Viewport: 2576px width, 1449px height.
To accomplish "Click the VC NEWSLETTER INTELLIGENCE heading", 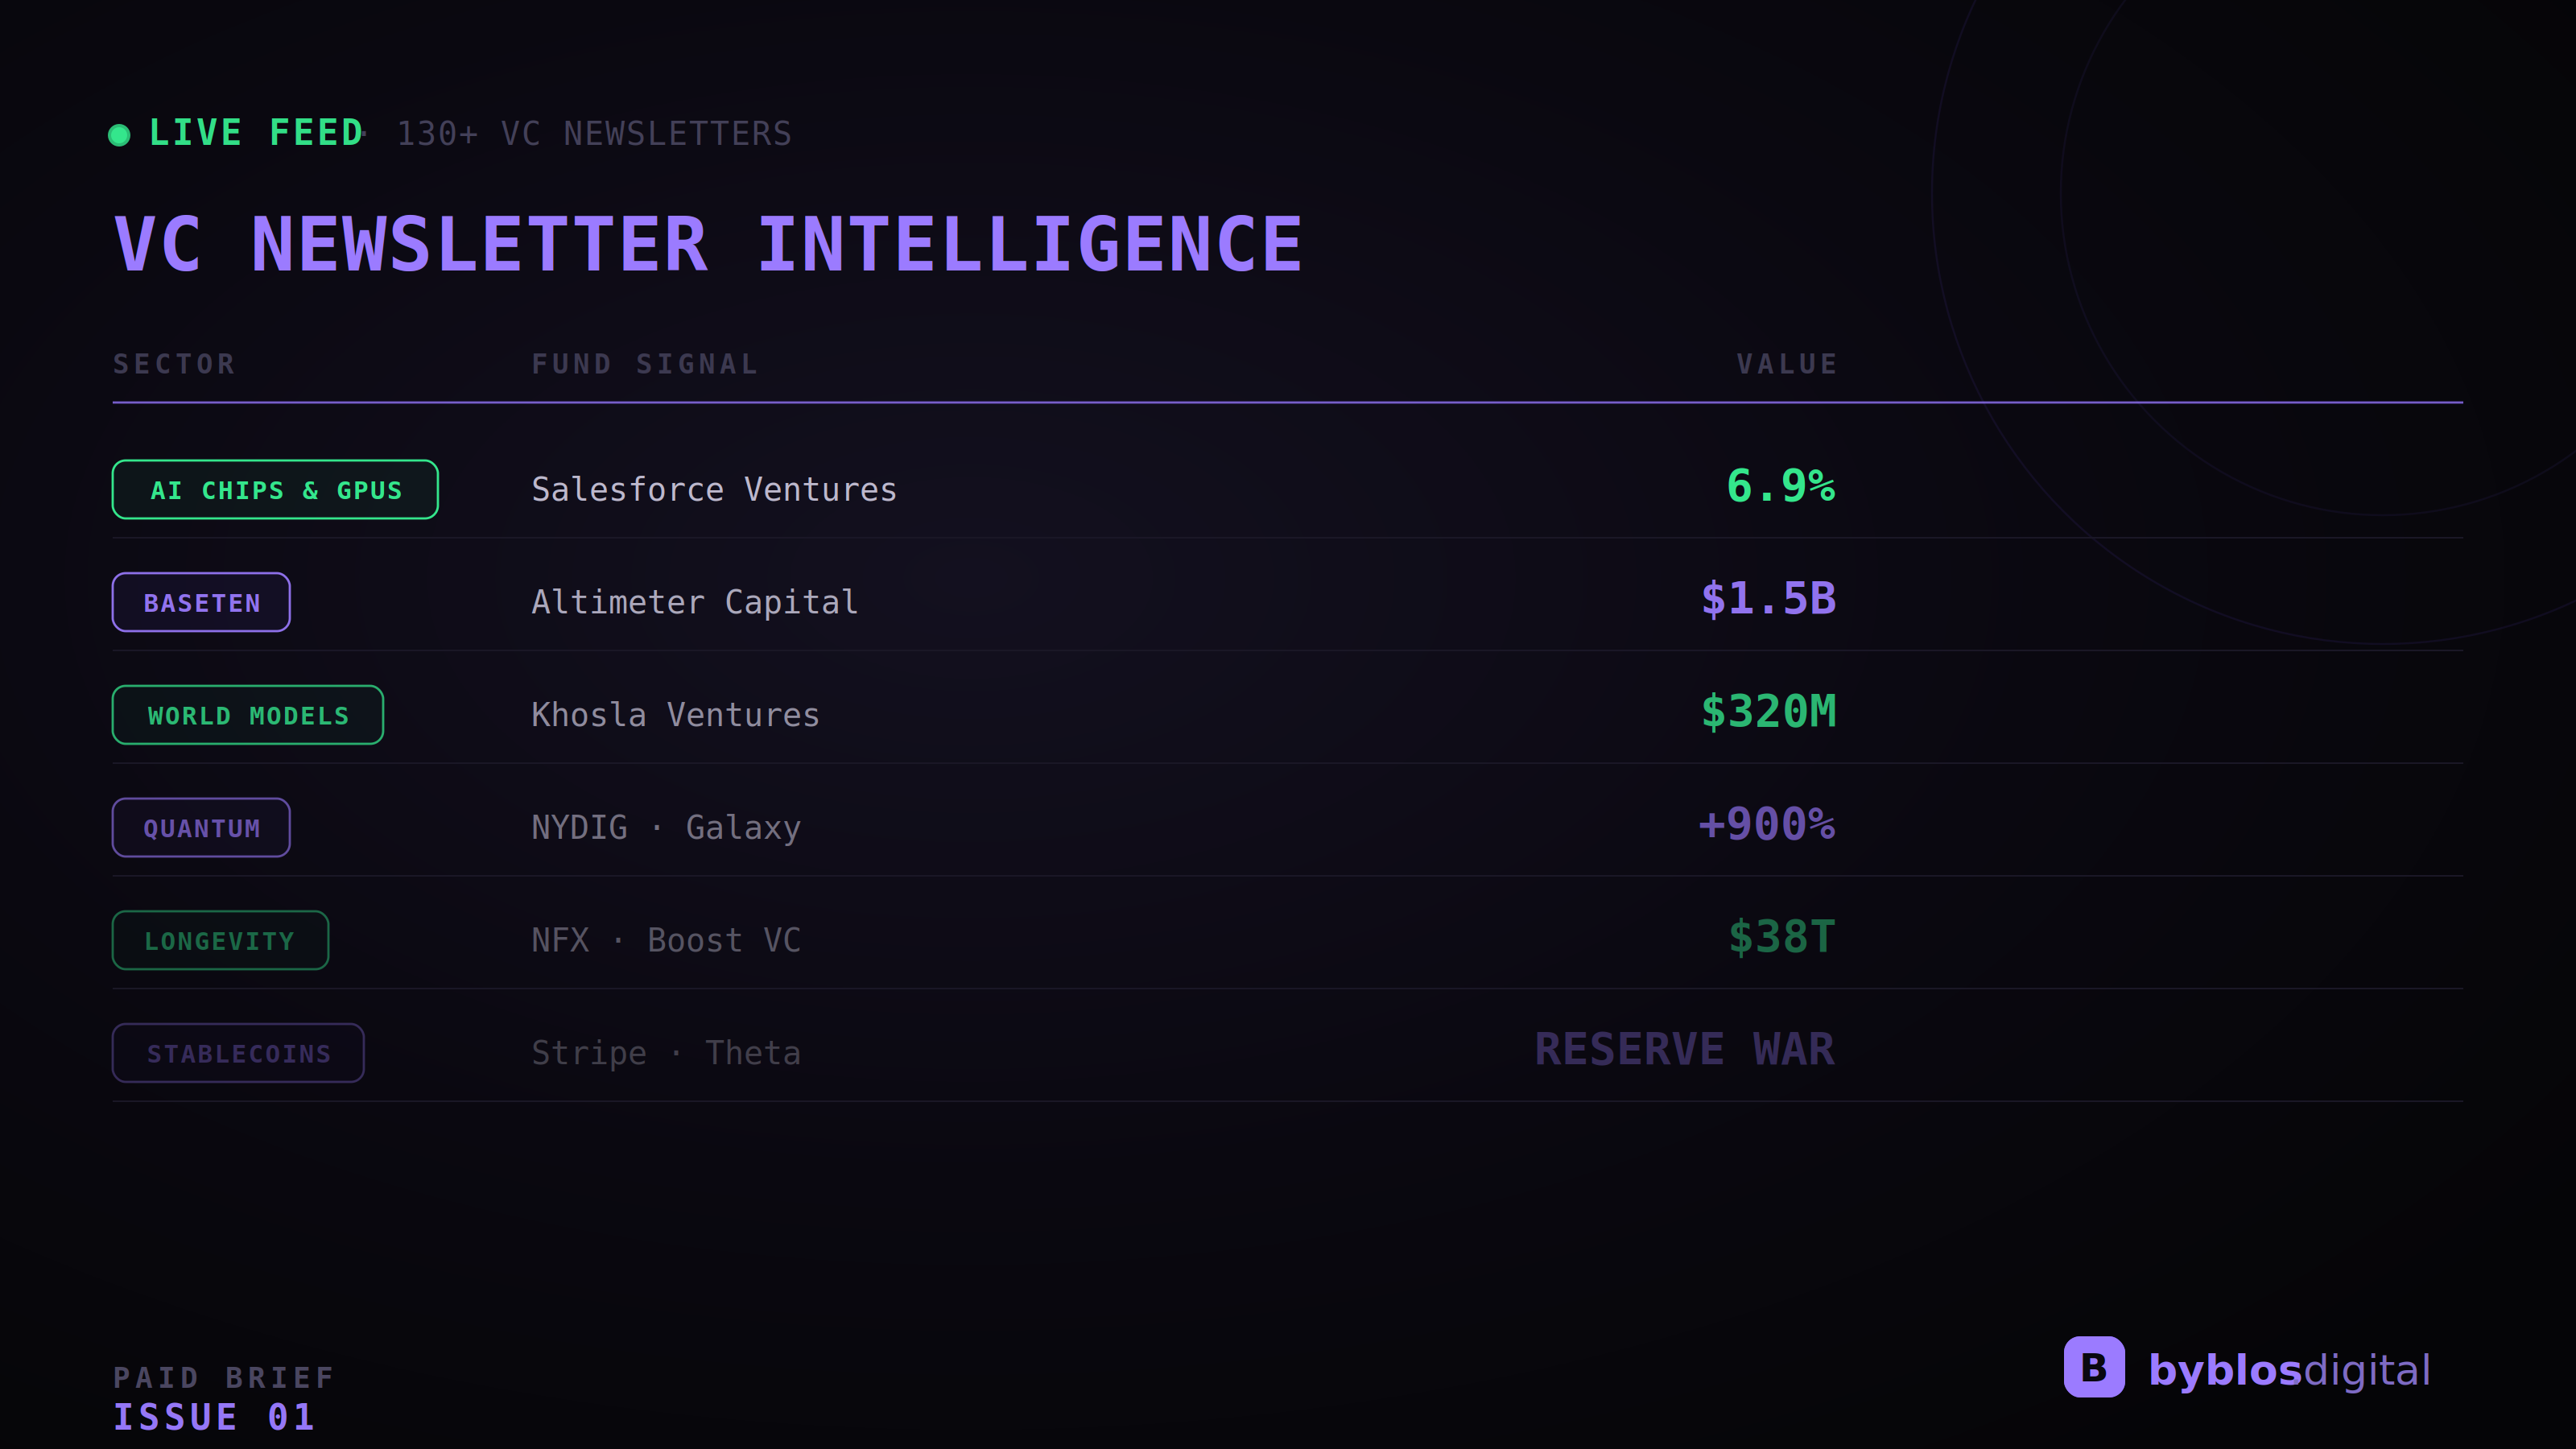I will click(708, 245).
